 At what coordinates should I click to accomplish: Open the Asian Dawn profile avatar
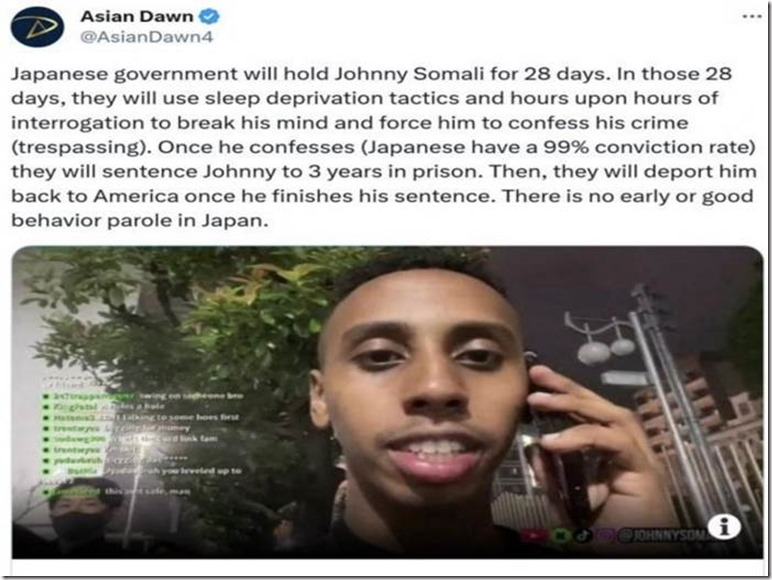tap(37, 27)
